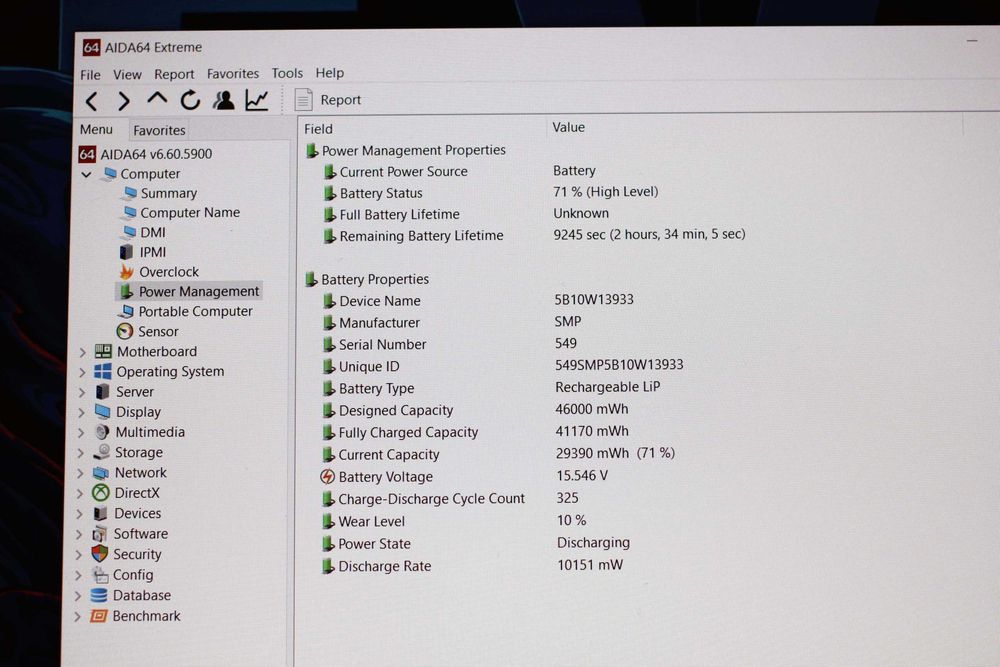Open the Report menu
Viewport: 1000px width, 667px height.
point(174,74)
